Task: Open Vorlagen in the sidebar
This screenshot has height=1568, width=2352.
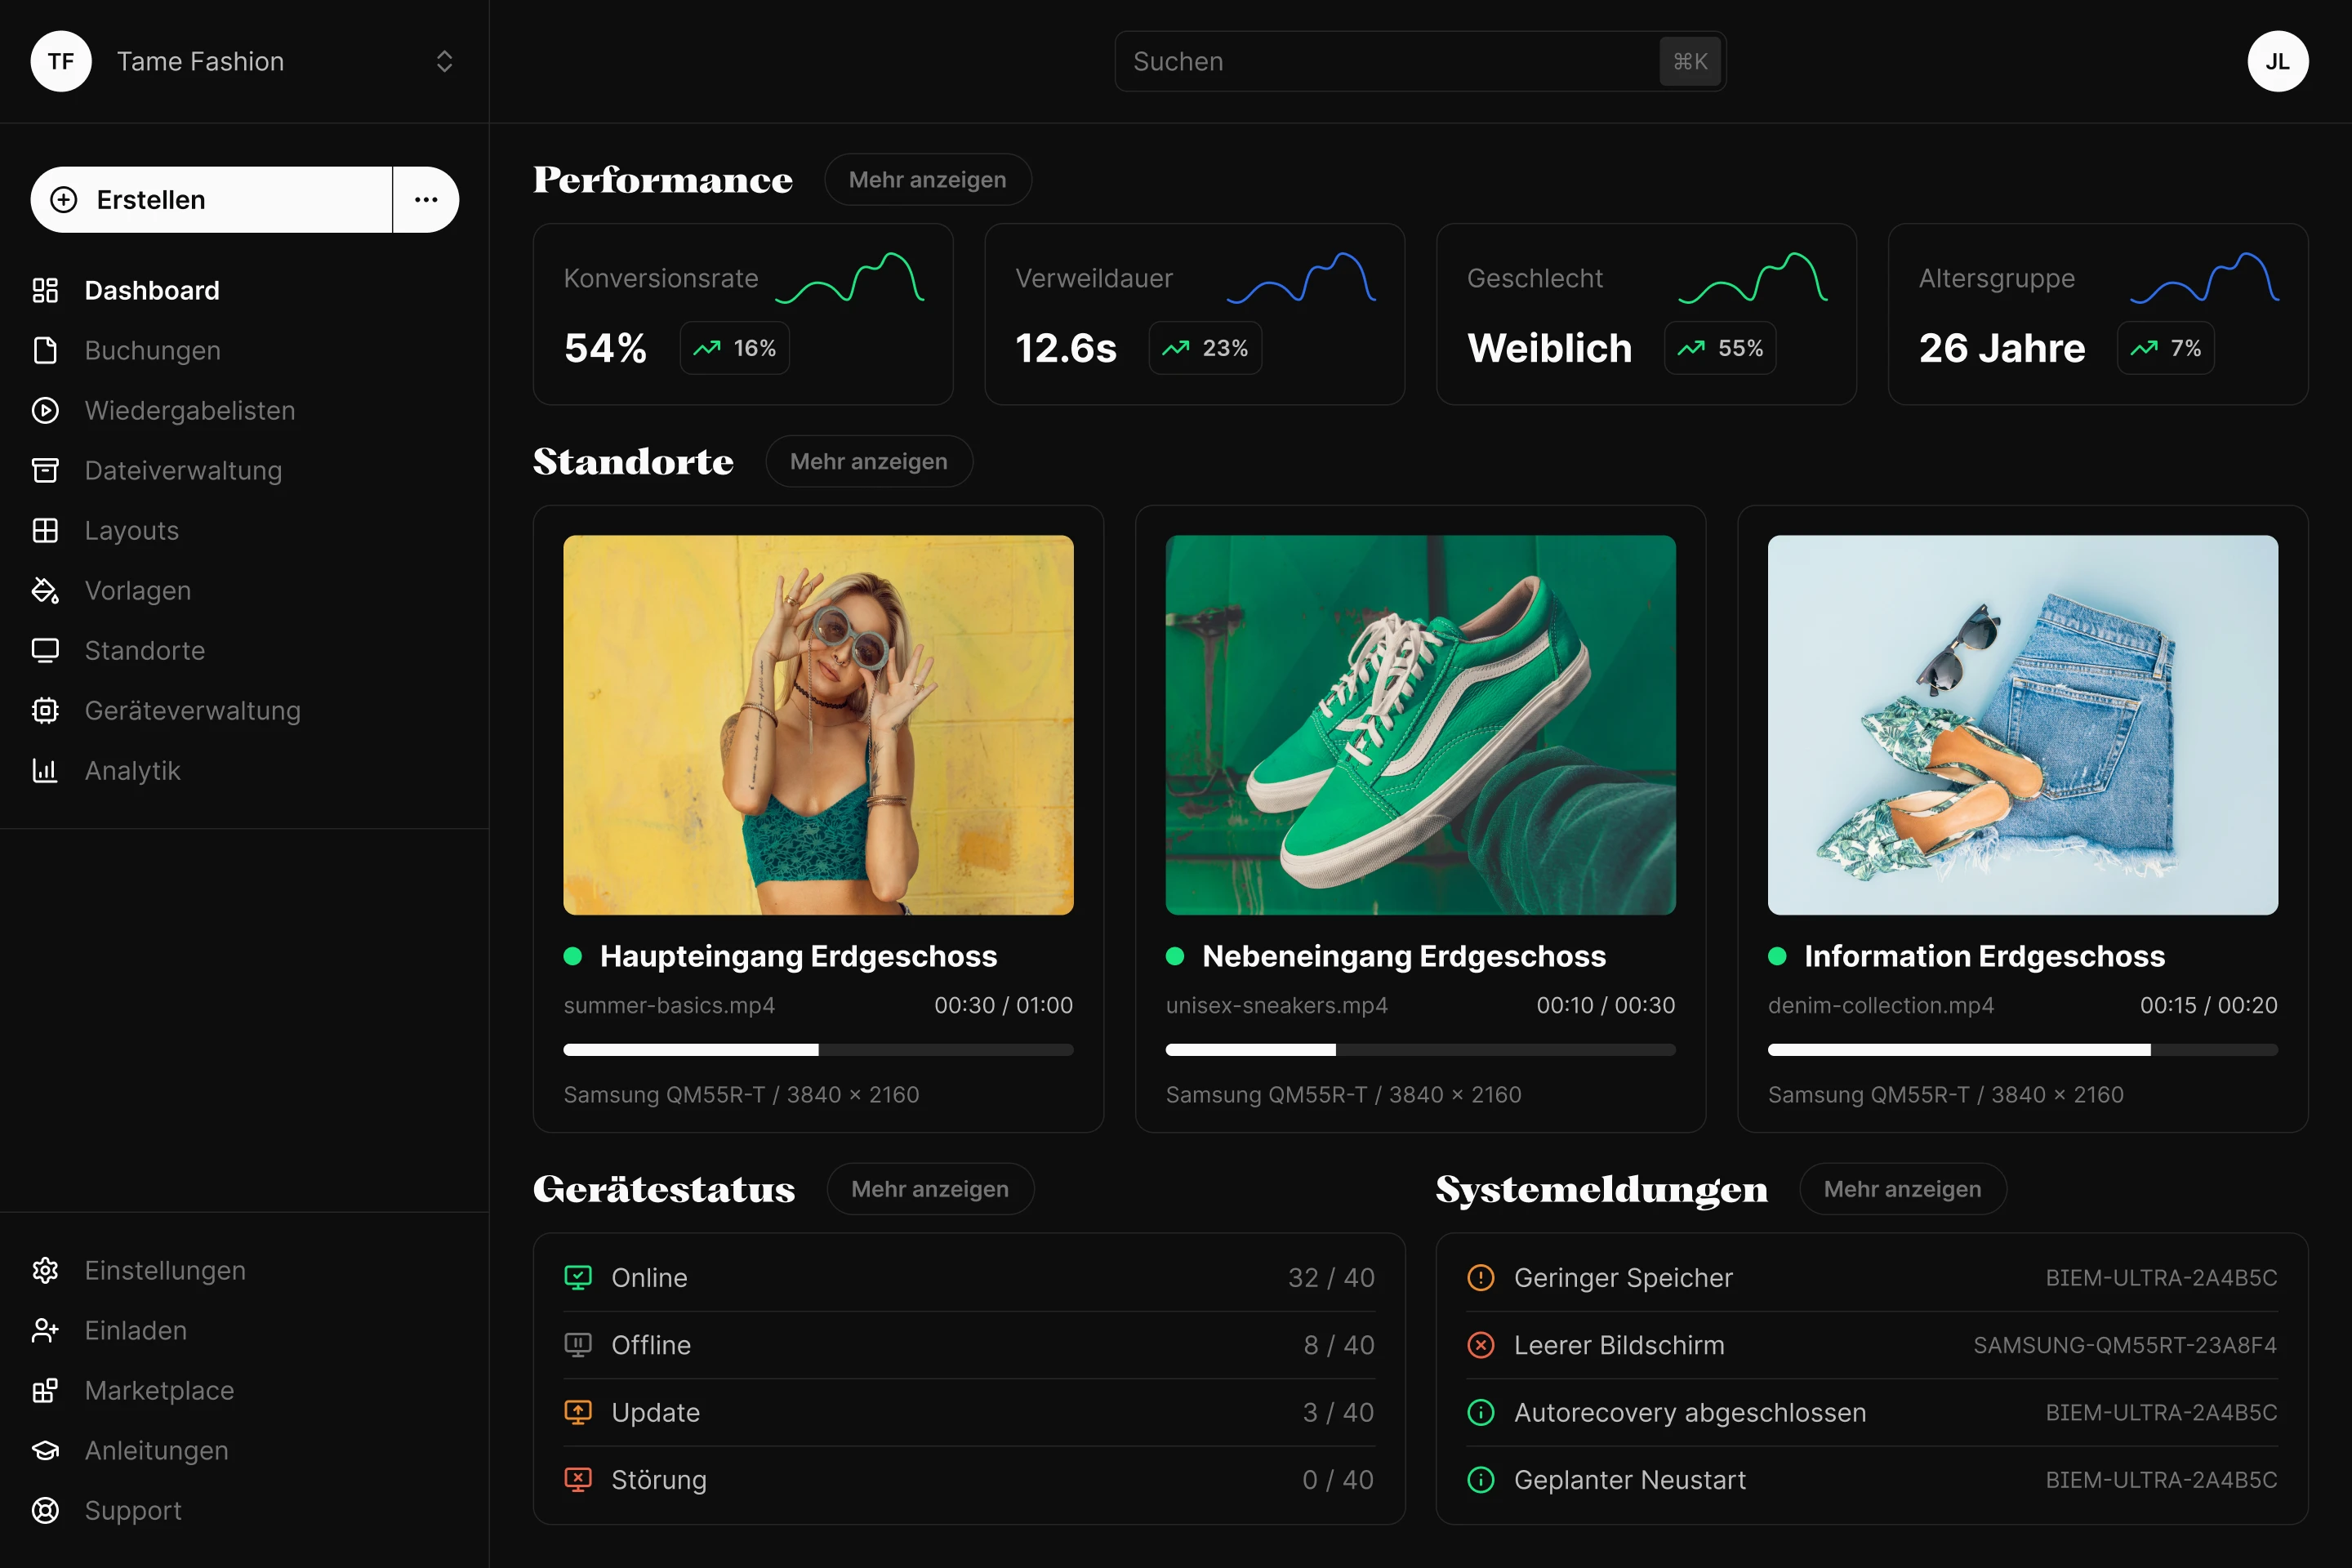Action: point(138,590)
